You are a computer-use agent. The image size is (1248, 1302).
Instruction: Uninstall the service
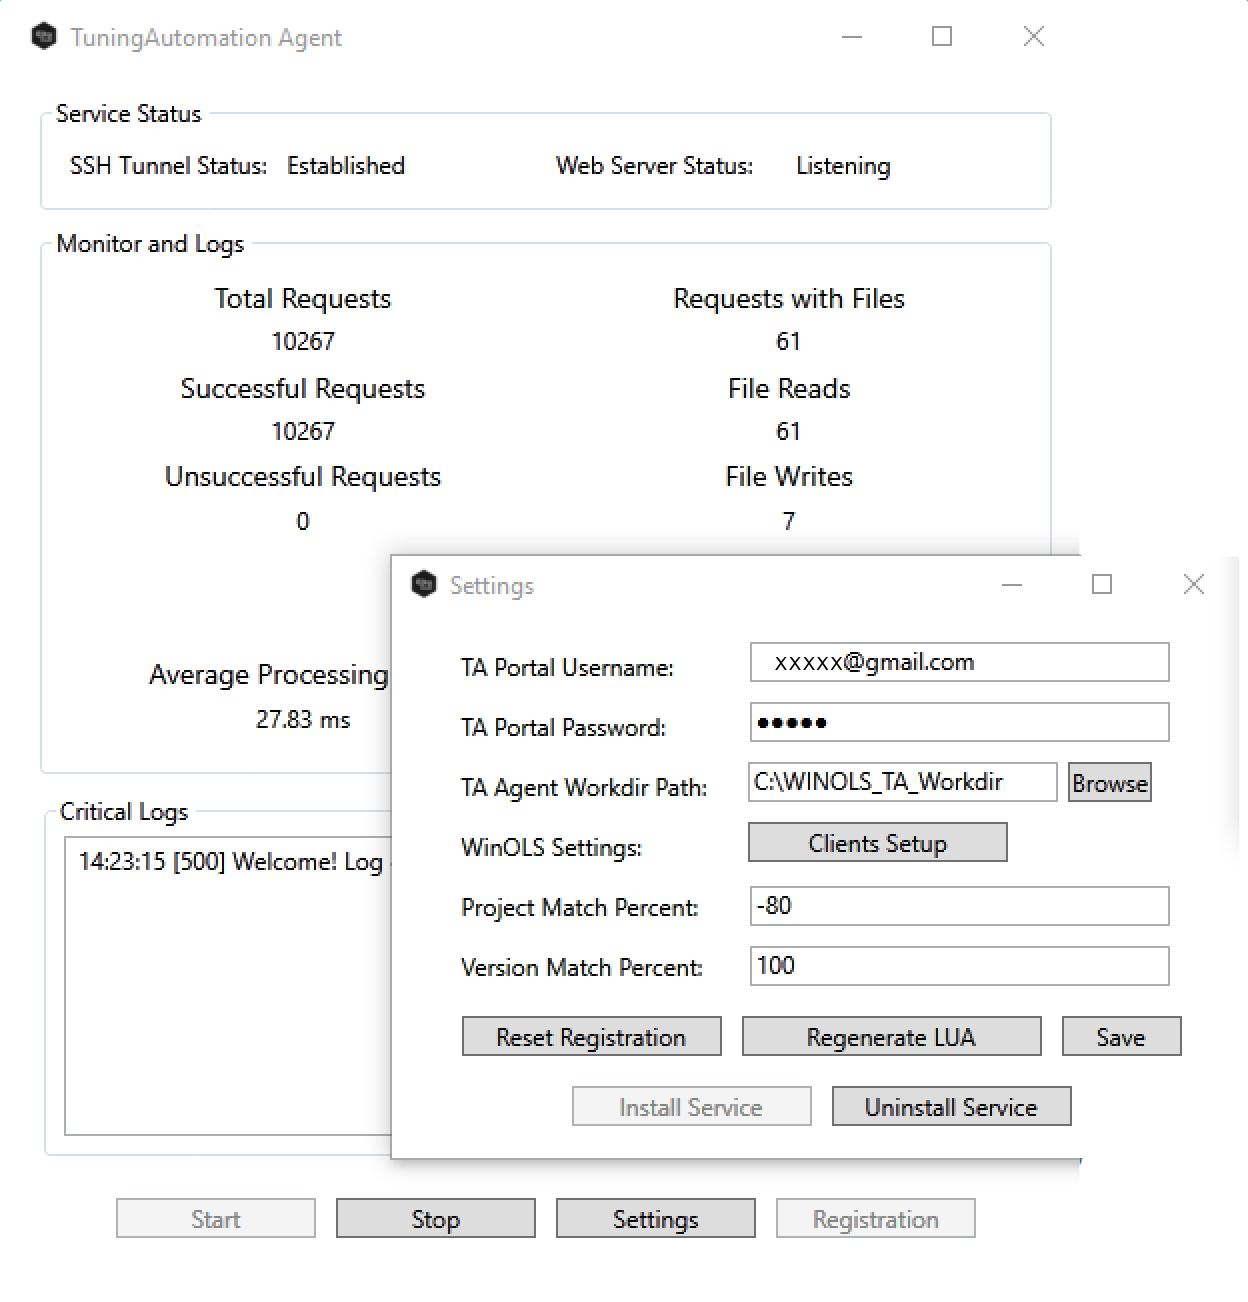click(951, 1107)
